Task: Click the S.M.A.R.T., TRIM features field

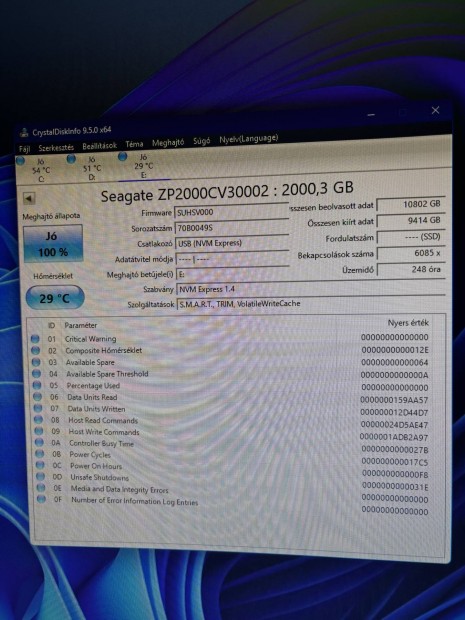Action: point(310,303)
